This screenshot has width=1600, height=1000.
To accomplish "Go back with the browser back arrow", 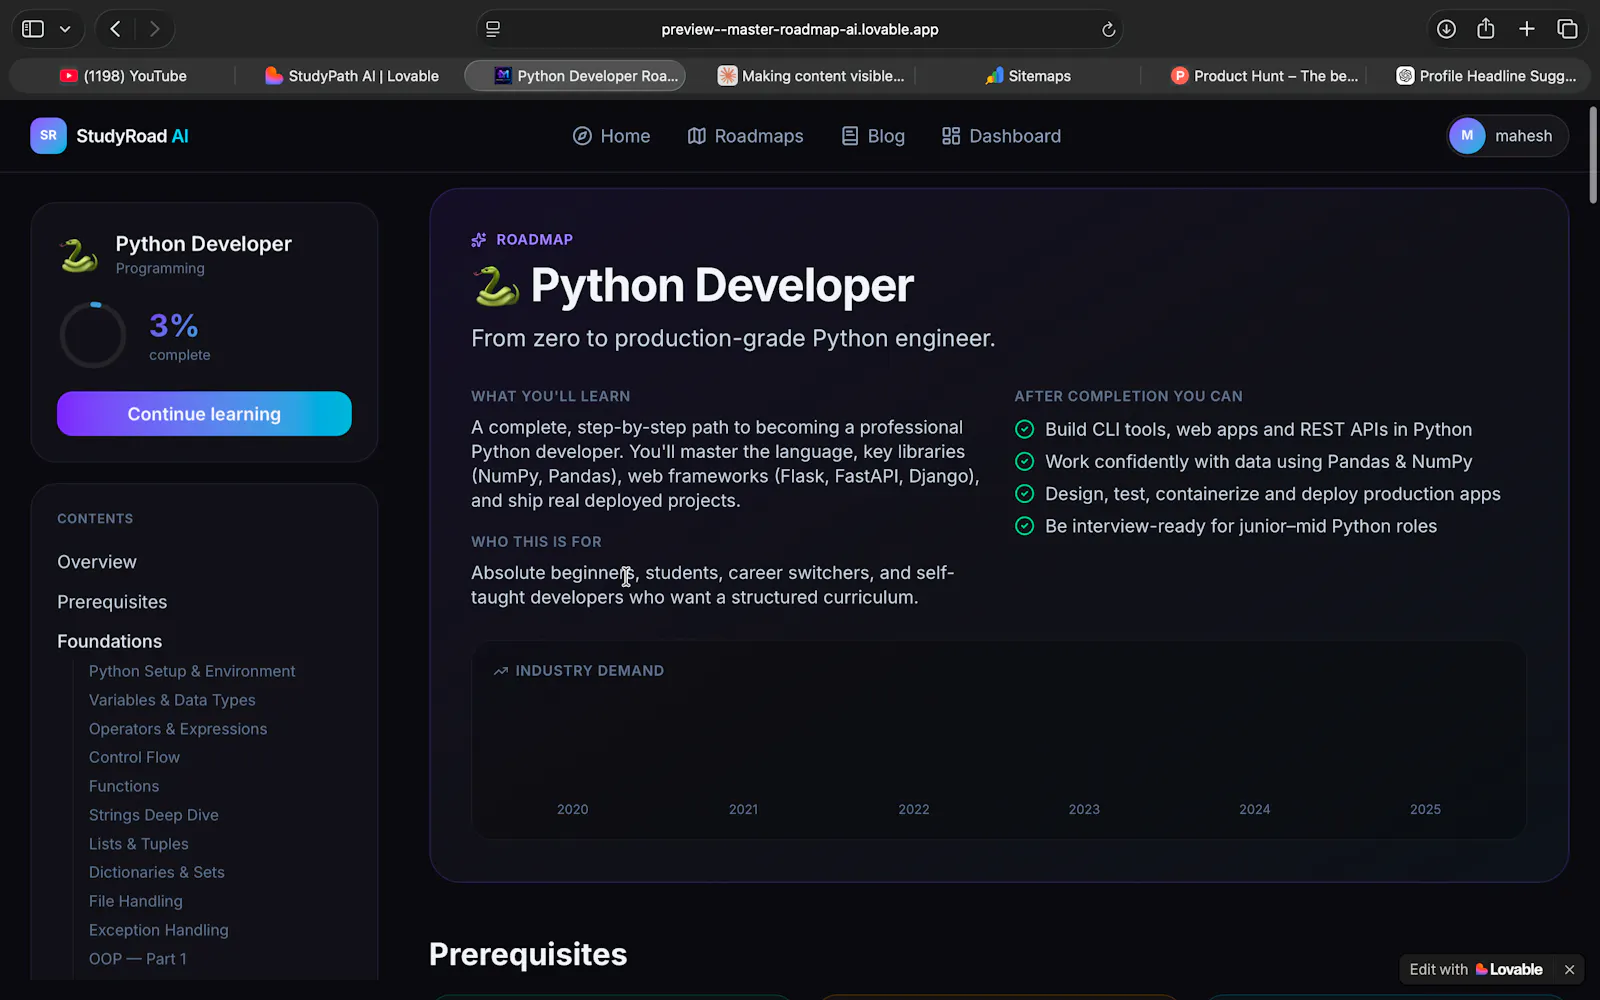I will (115, 29).
